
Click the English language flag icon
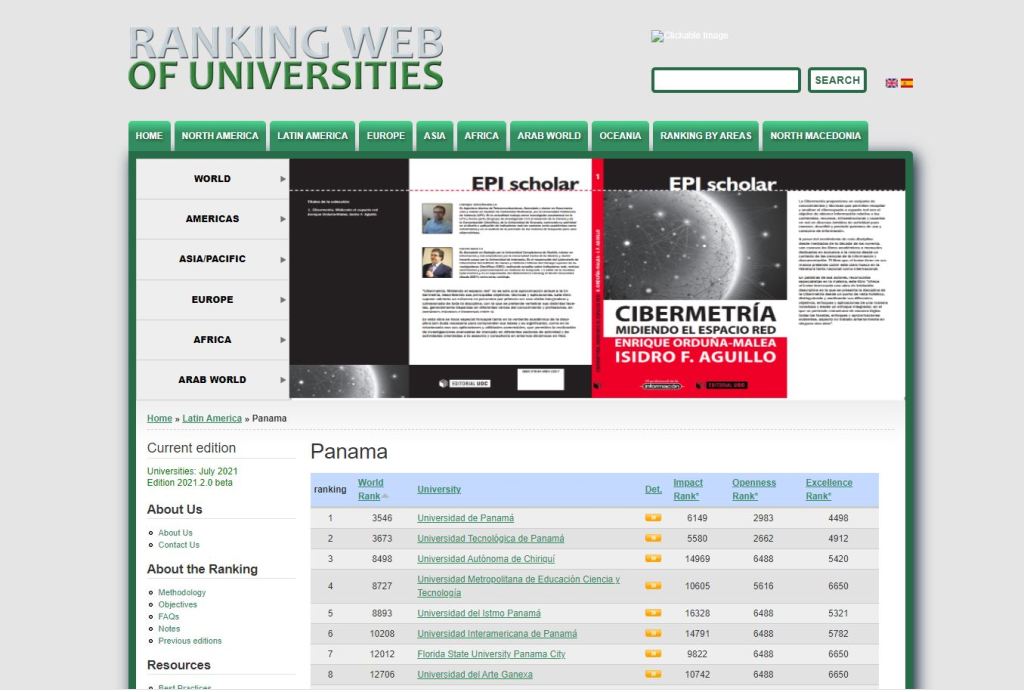click(x=891, y=83)
